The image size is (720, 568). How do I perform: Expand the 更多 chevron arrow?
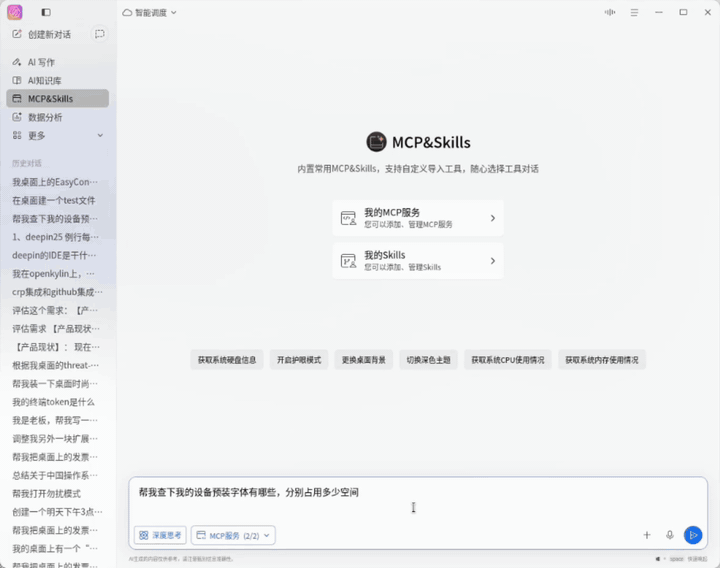pos(100,135)
